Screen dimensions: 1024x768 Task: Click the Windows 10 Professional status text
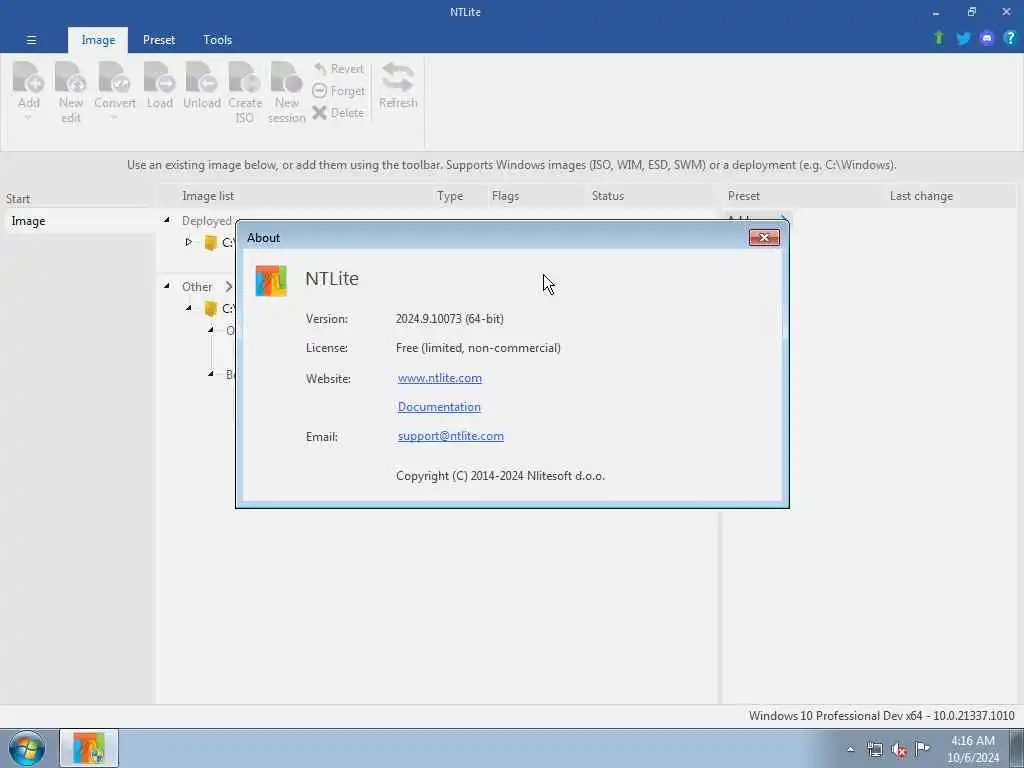coord(881,716)
